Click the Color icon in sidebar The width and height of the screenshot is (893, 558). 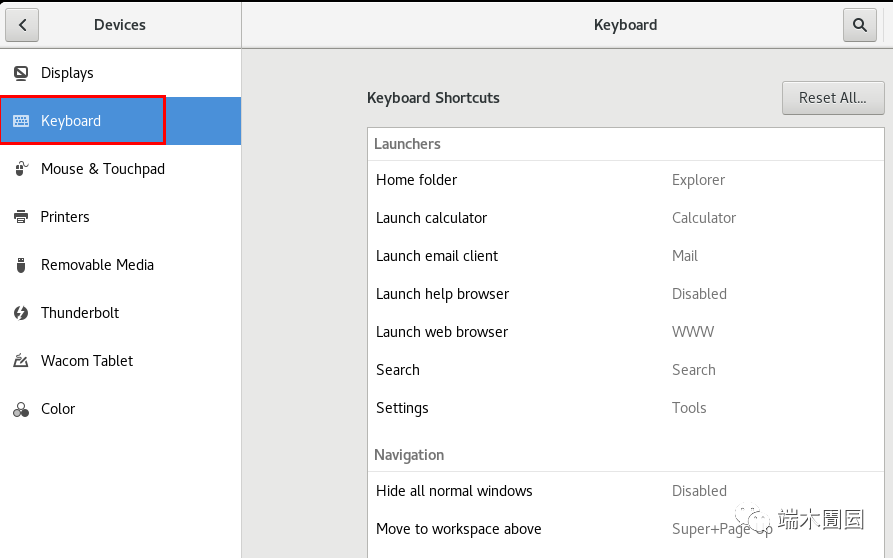point(21,409)
